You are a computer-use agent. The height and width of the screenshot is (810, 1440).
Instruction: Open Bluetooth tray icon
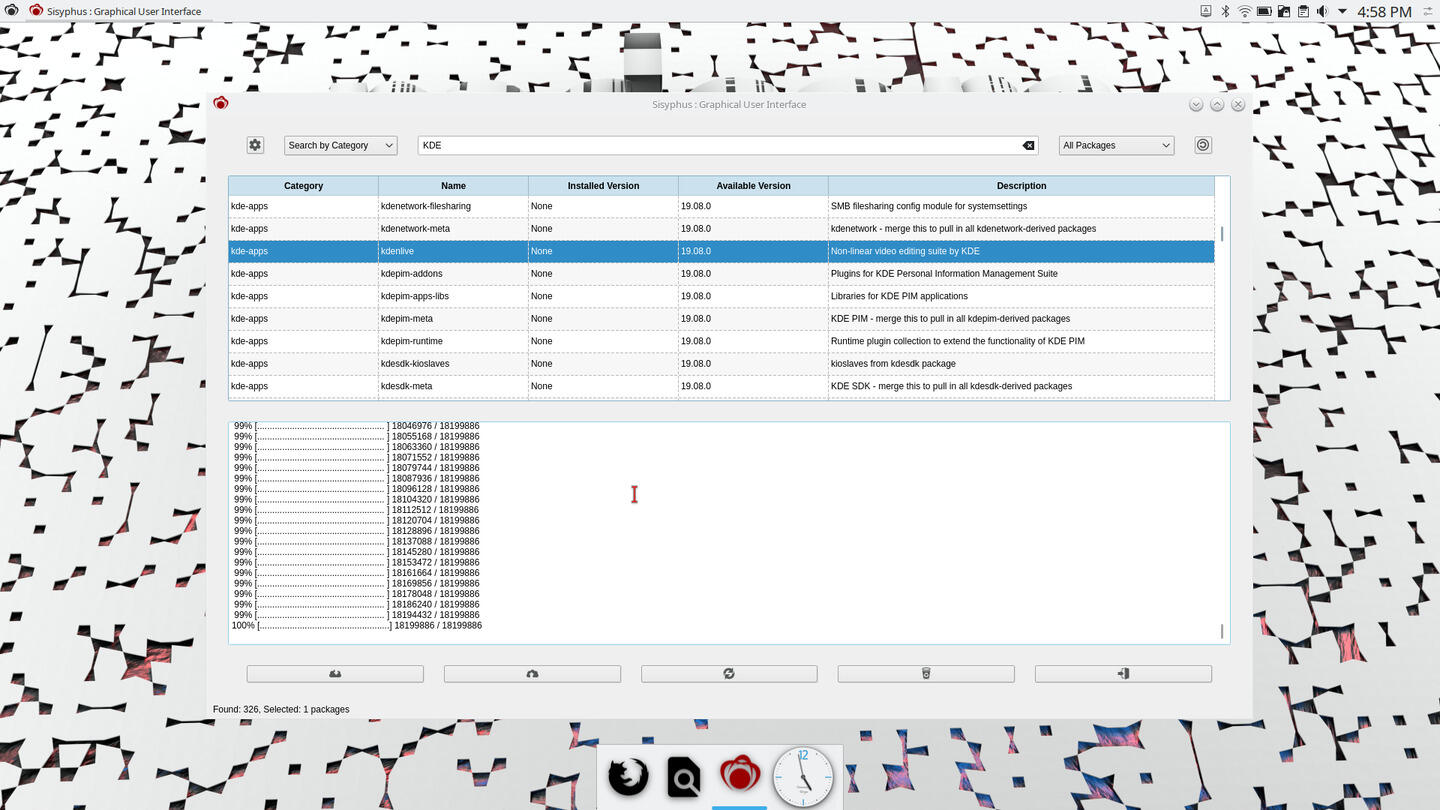click(x=1225, y=11)
